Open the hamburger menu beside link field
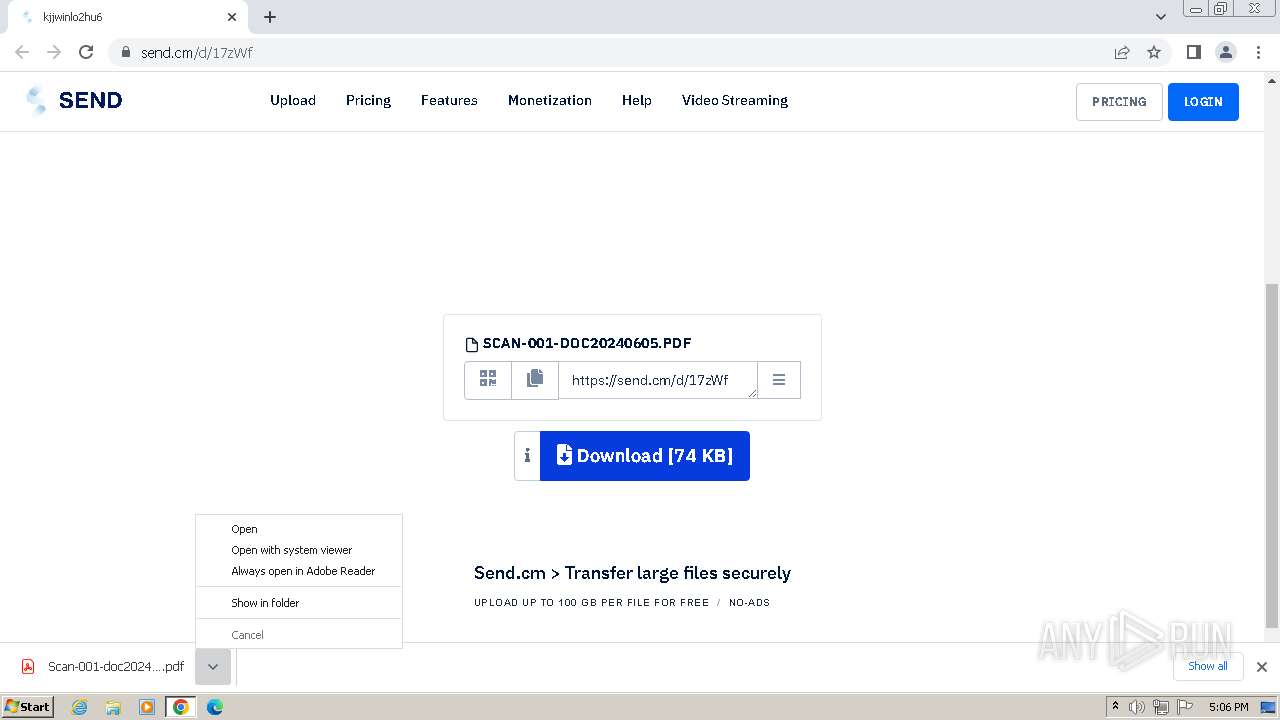The image size is (1280, 720). tap(779, 380)
